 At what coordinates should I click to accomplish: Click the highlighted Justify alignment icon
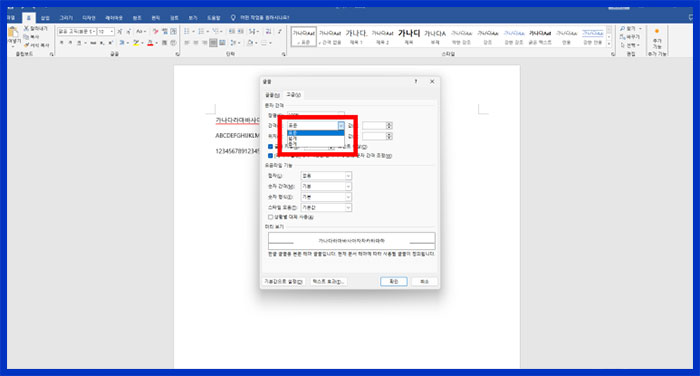(x=213, y=43)
